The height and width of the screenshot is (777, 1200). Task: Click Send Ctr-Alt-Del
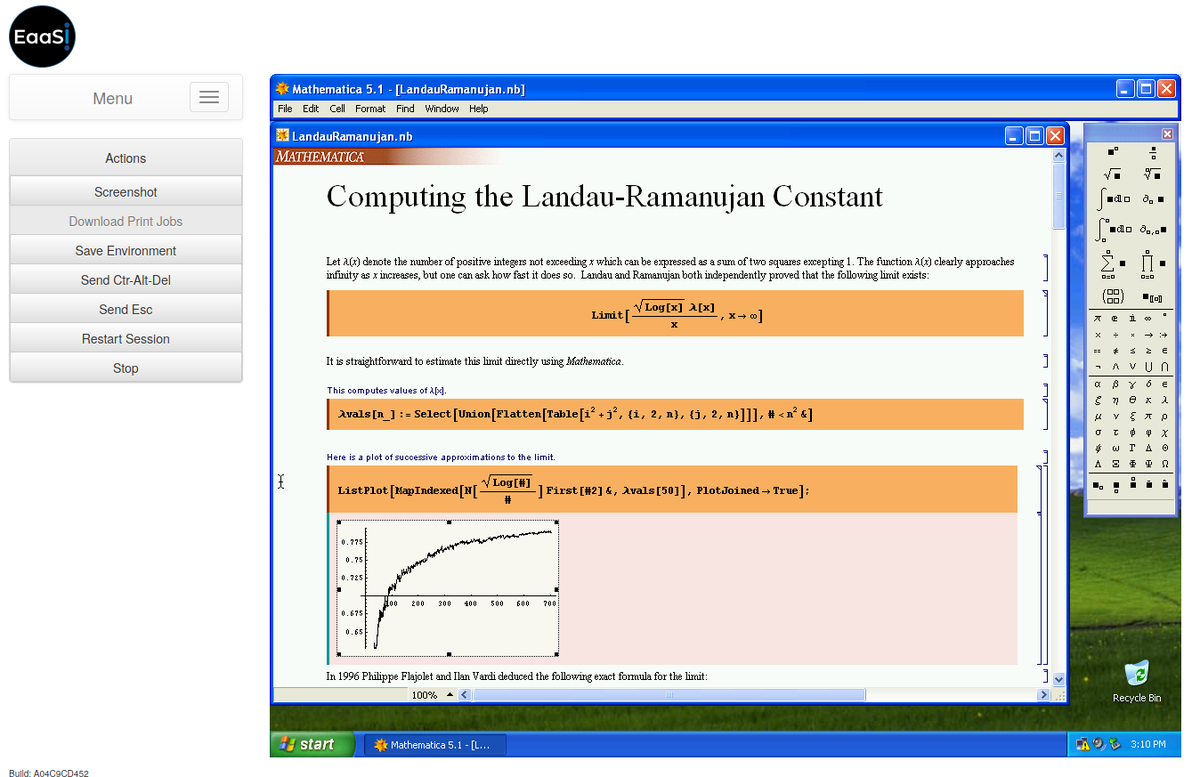(126, 280)
